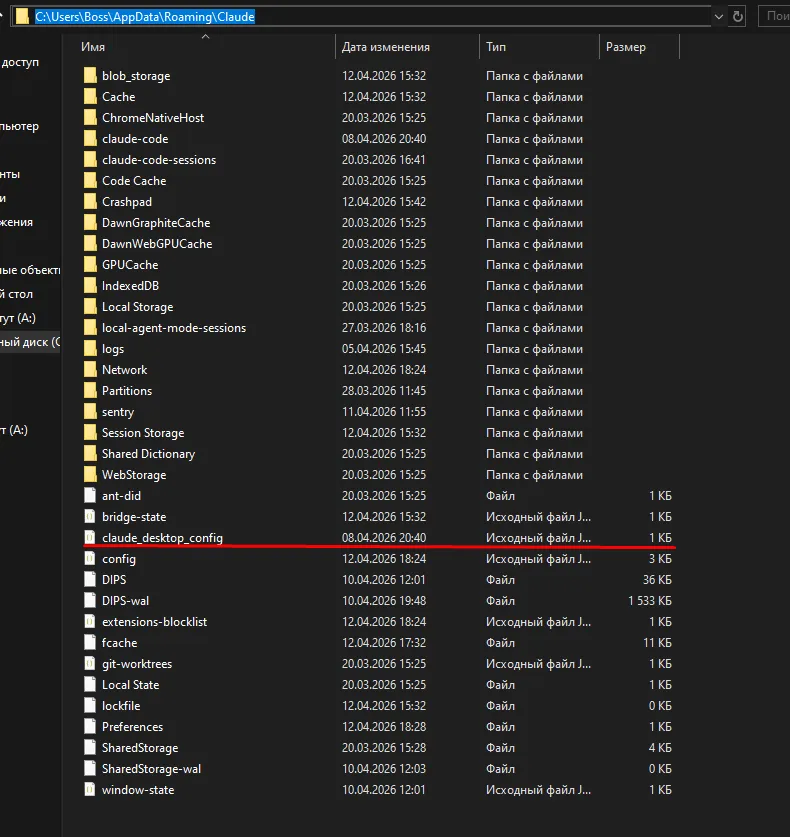790x837 pixels.
Task: Open the desktop entry ending 'стол'
Action: click(x=17, y=294)
